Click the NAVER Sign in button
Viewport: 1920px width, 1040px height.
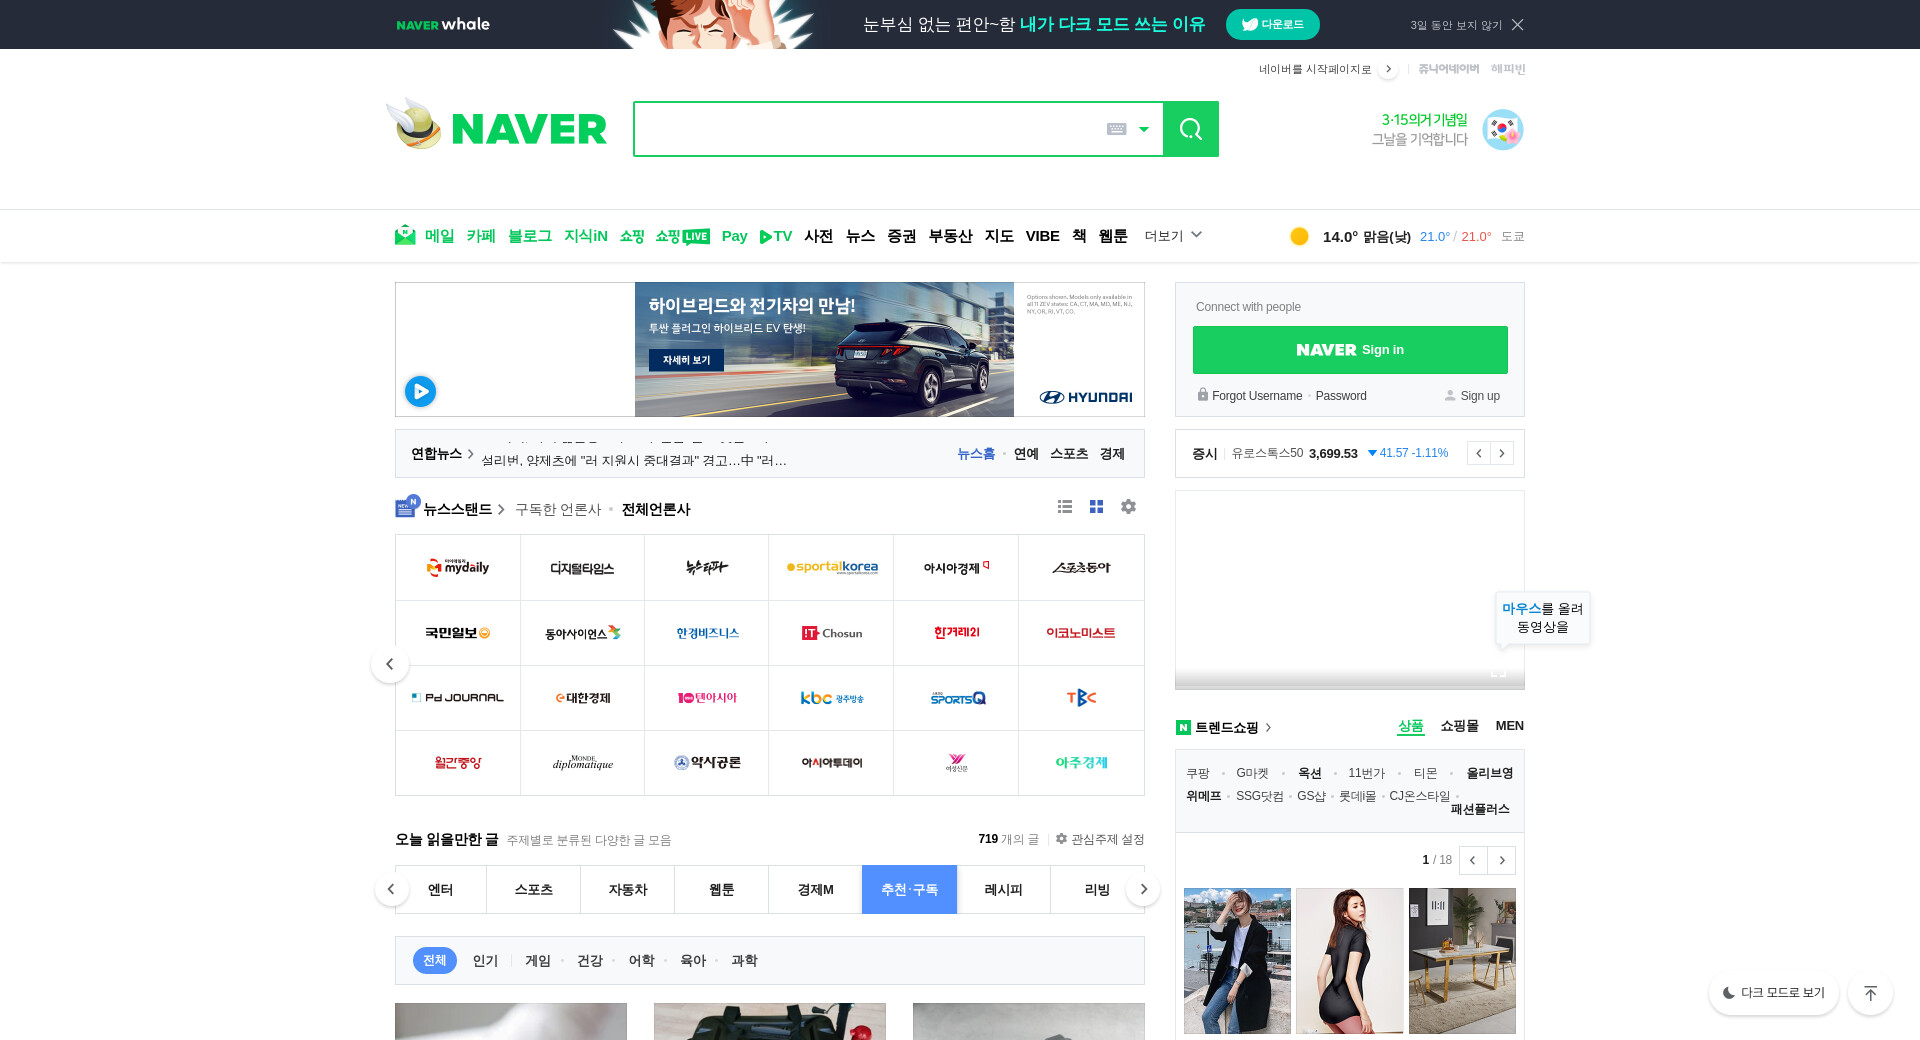(x=1350, y=350)
